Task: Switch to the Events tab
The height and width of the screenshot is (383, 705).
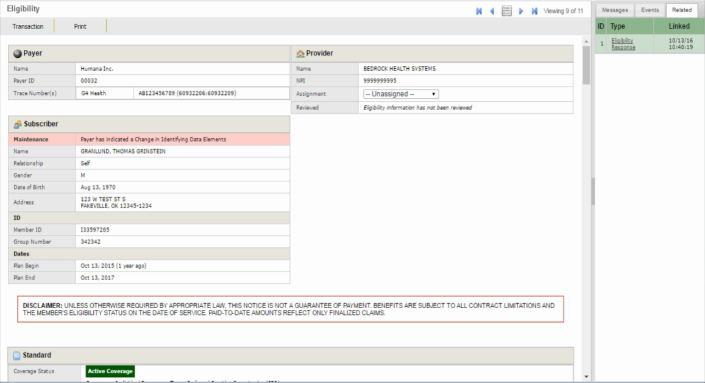Action: pyautogui.click(x=650, y=10)
